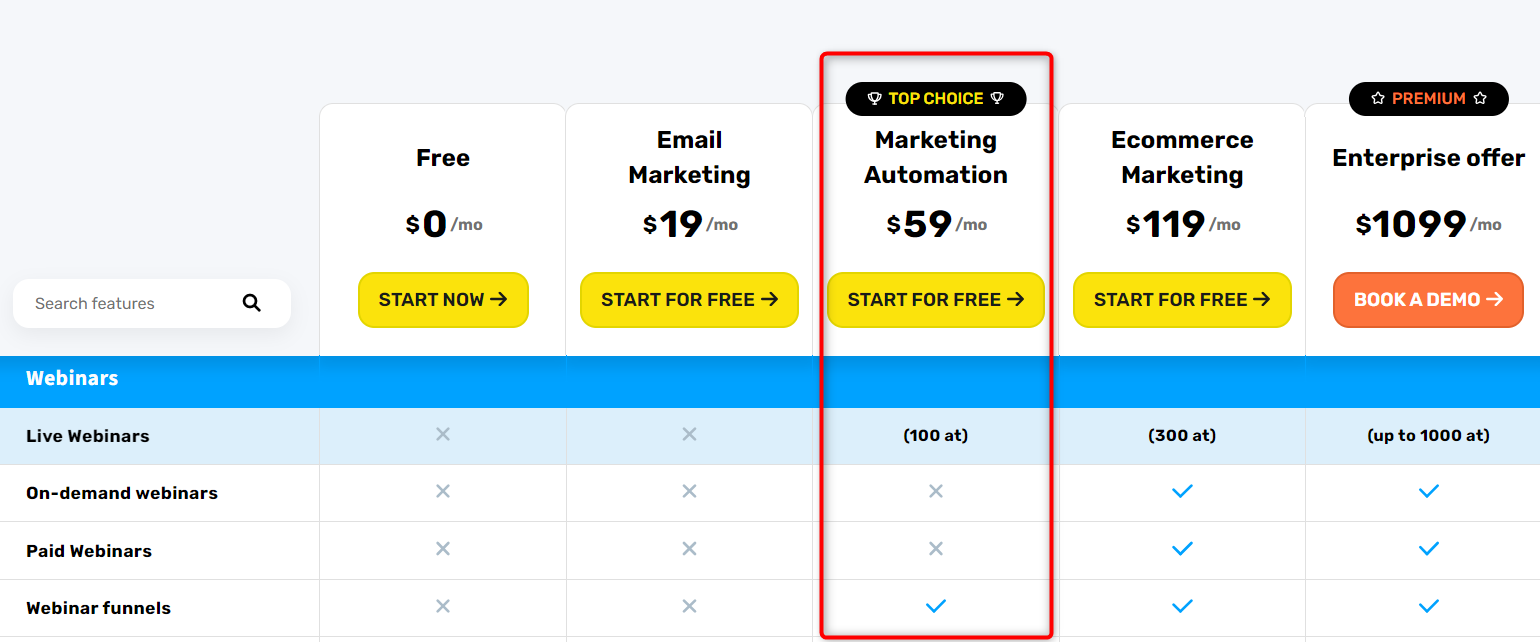Click the magnifier icon in the search box

[x=252, y=303]
